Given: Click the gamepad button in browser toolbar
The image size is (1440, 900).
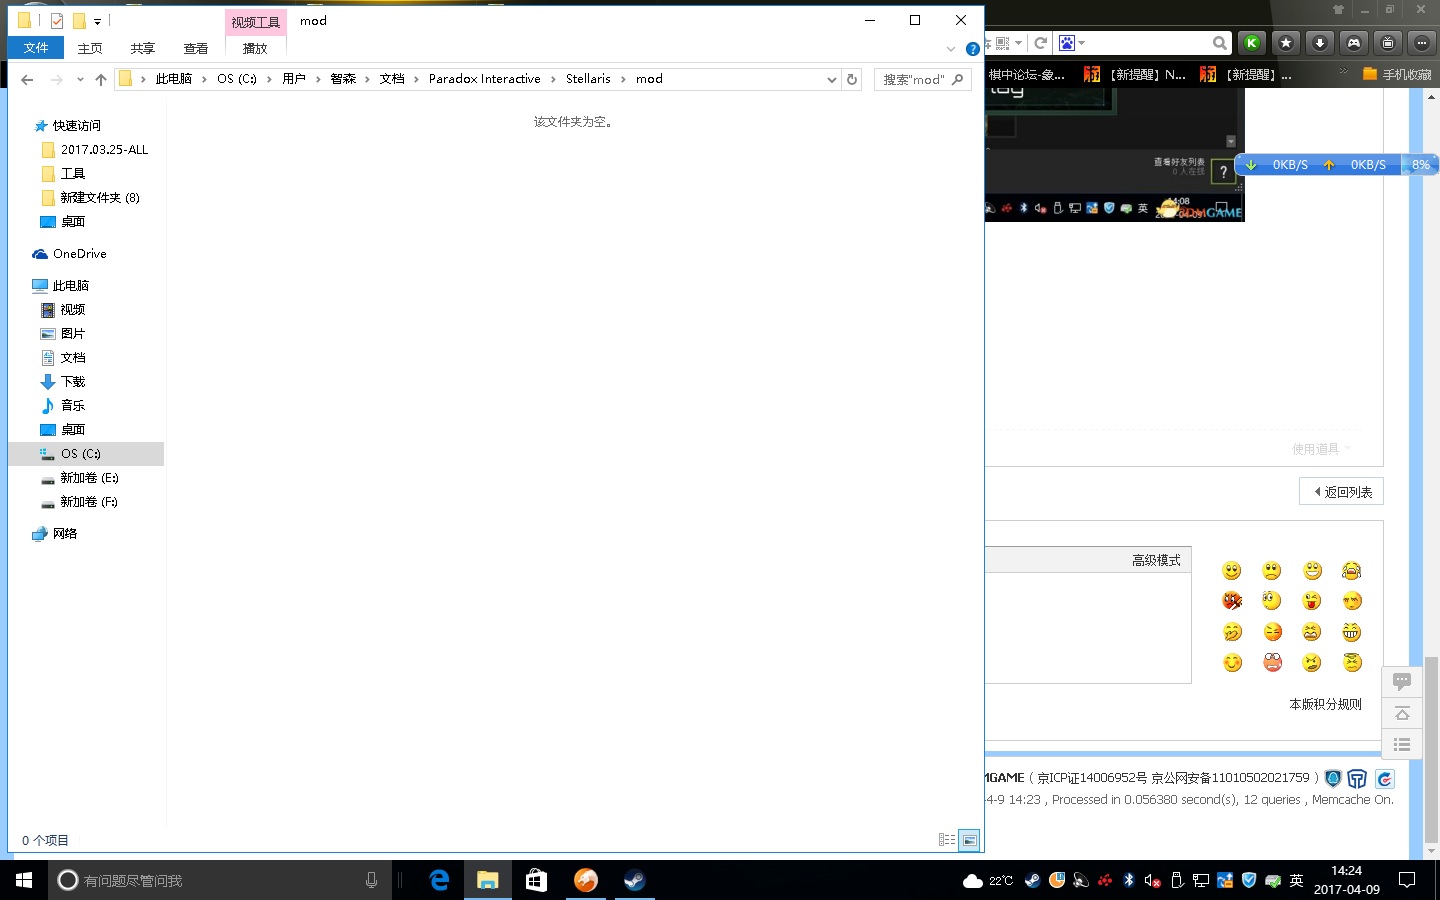Looking at the screenshot, I should 1354,43.
